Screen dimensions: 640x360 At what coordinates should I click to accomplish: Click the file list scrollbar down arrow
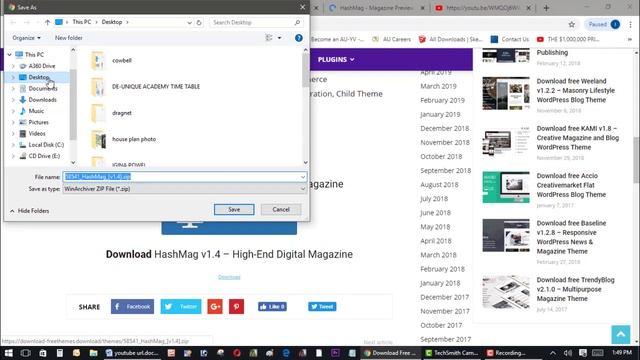[x=305, y=162]
